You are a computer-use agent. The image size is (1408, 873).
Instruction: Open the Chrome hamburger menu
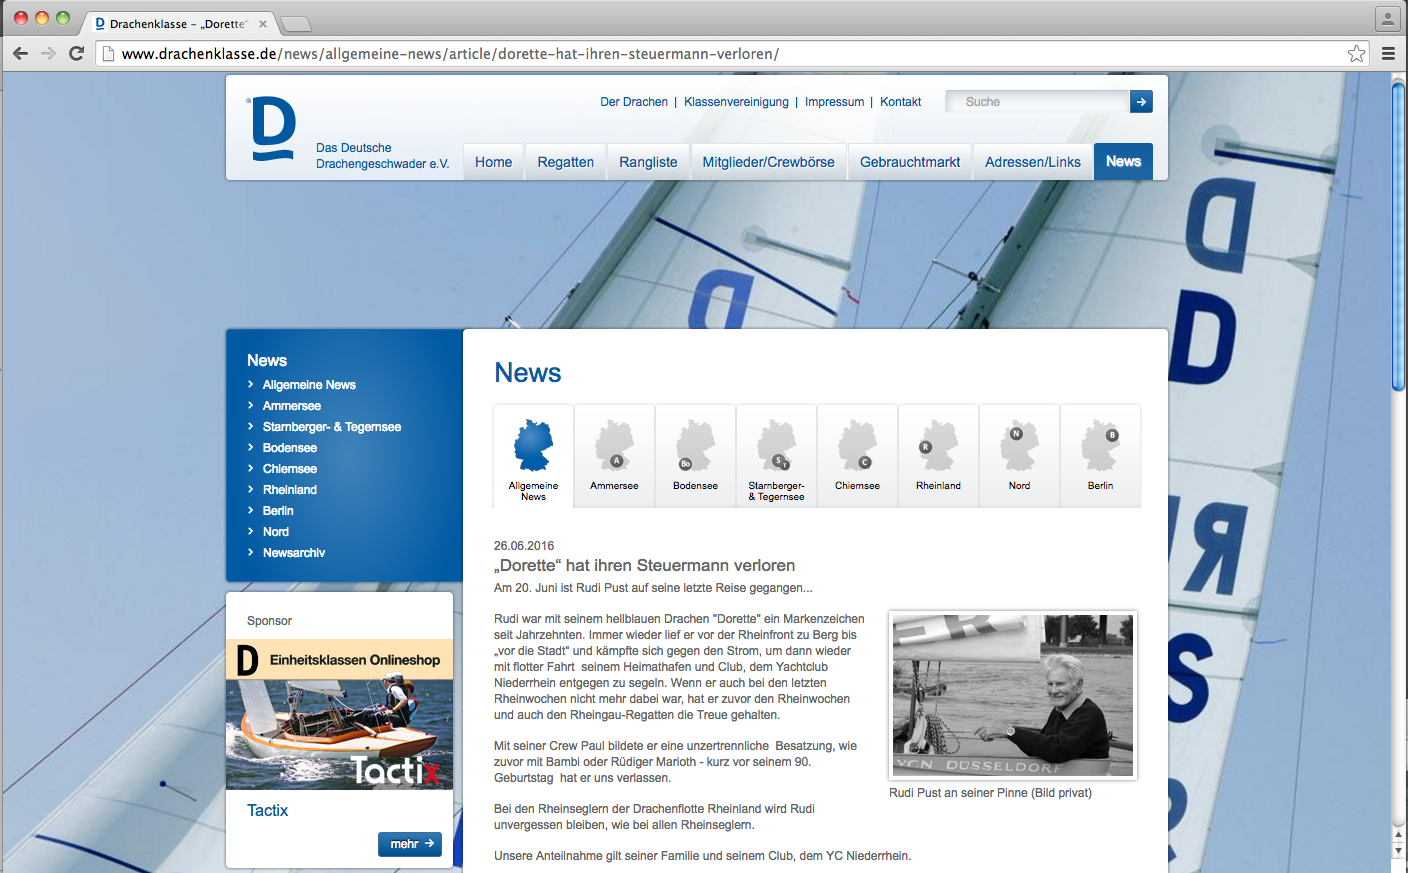(x=1388, y=54)
